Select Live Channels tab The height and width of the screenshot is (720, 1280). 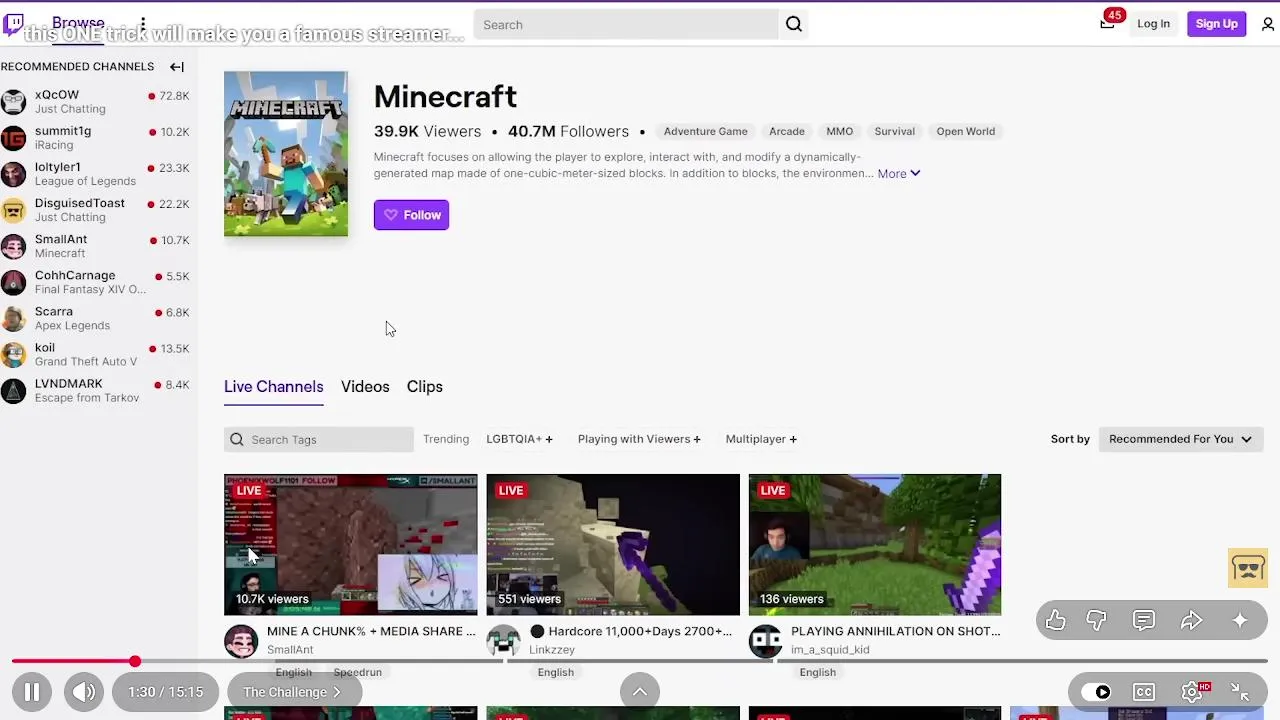click(274, 387)
